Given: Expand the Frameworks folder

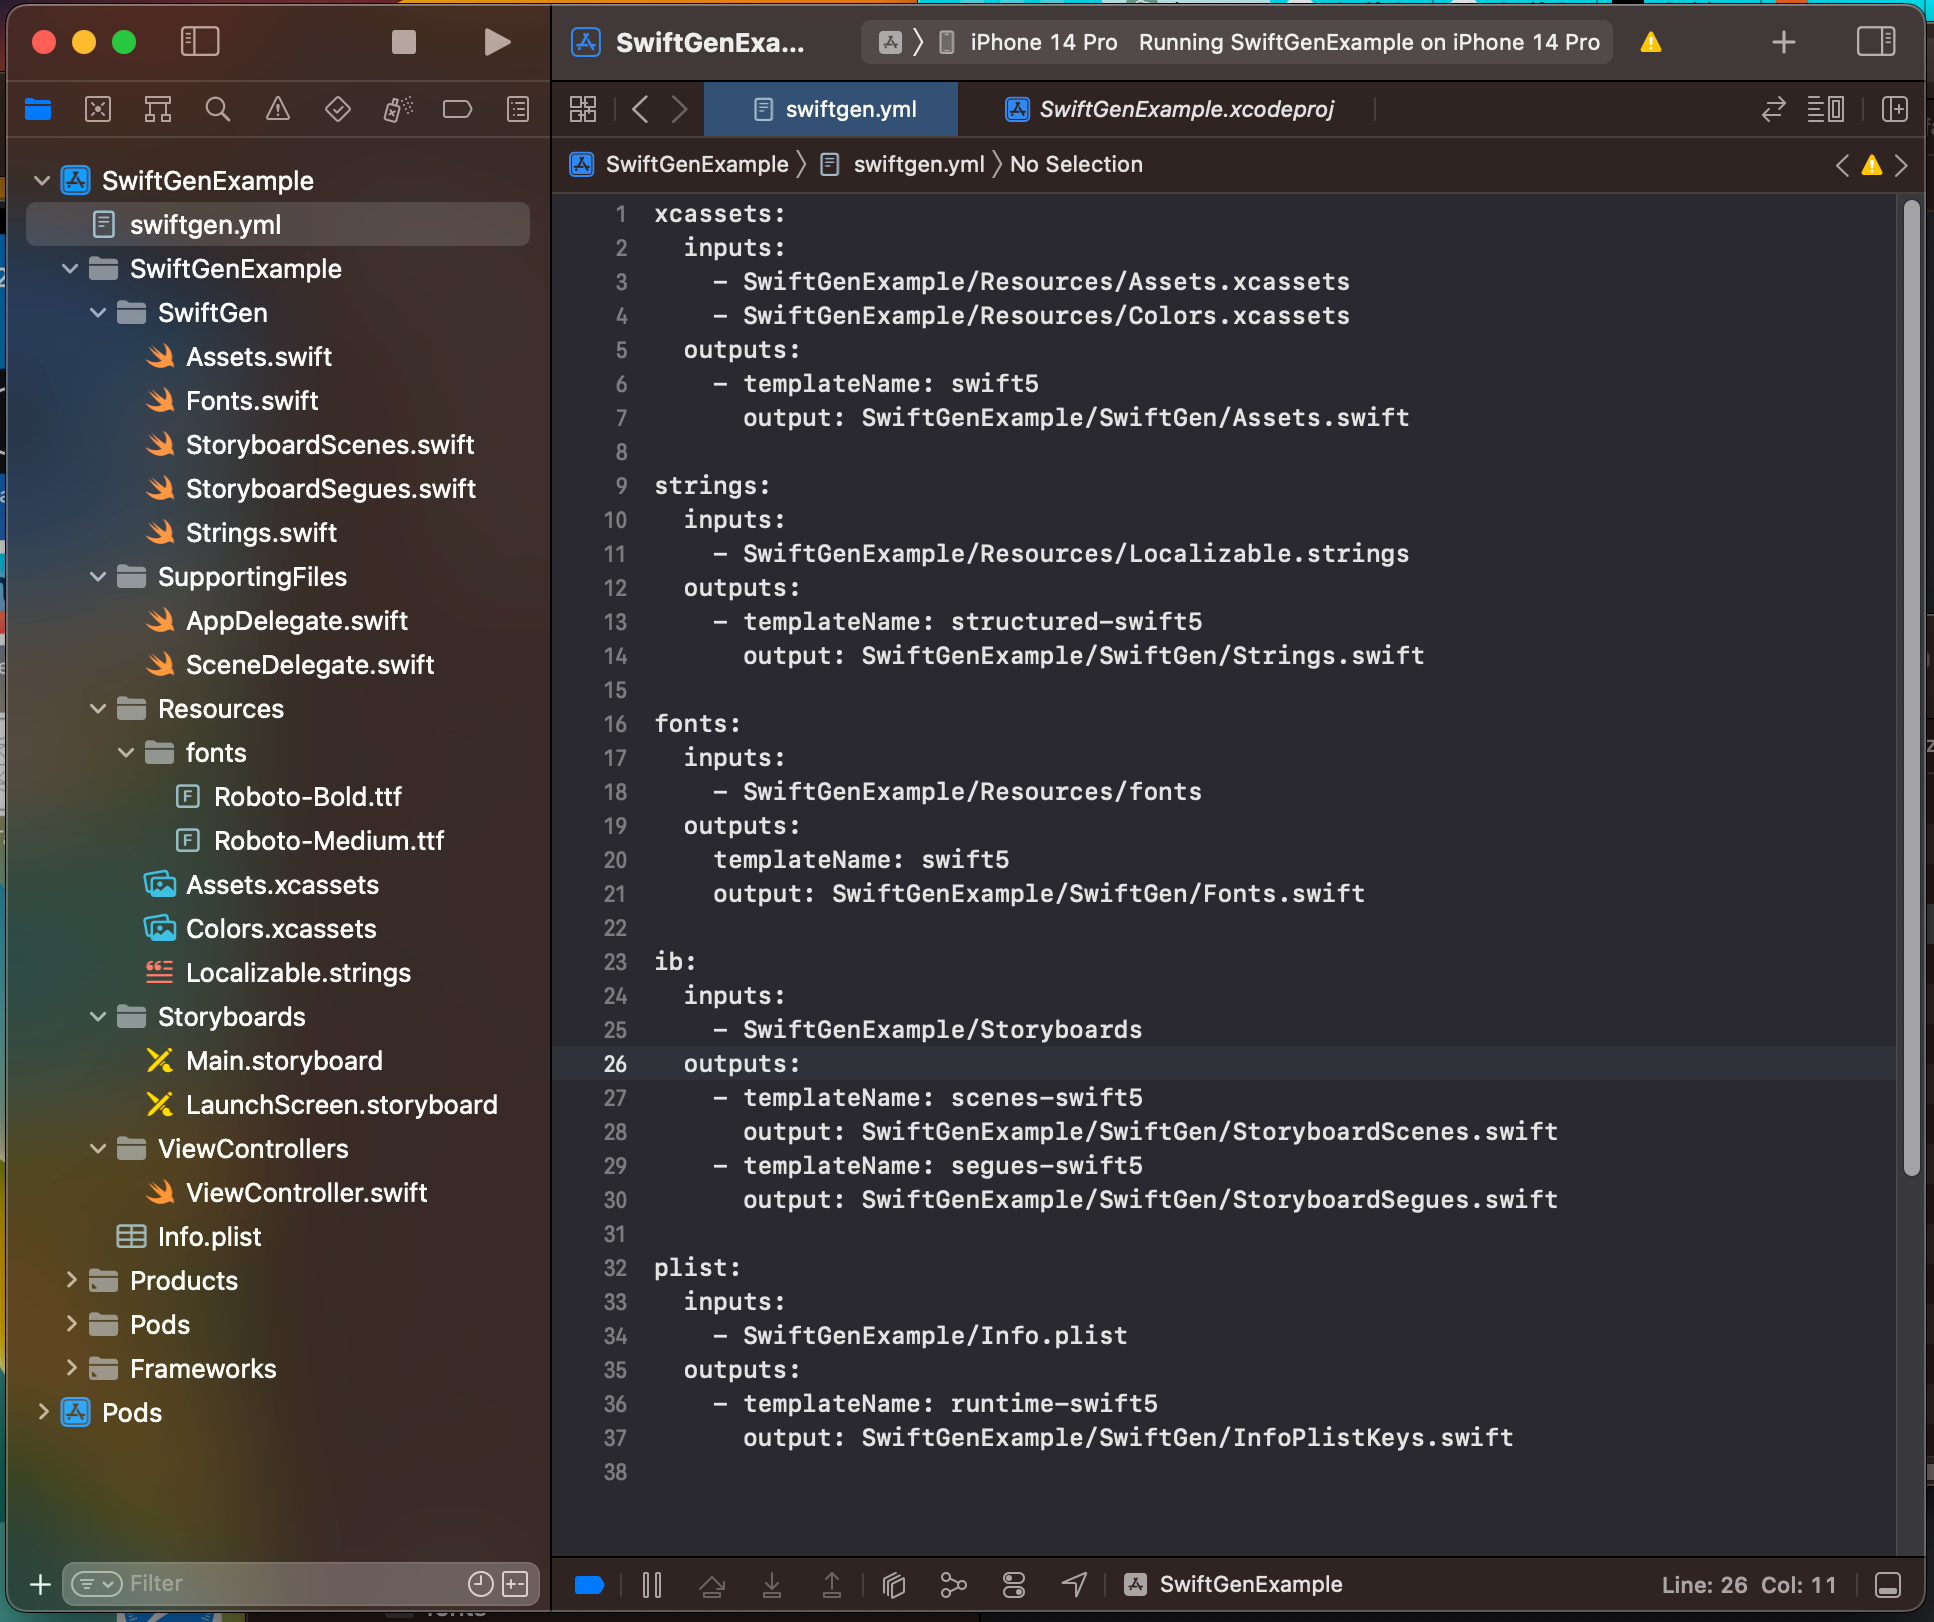Looking at the screenshot, I should click(x=70, y=1368).
